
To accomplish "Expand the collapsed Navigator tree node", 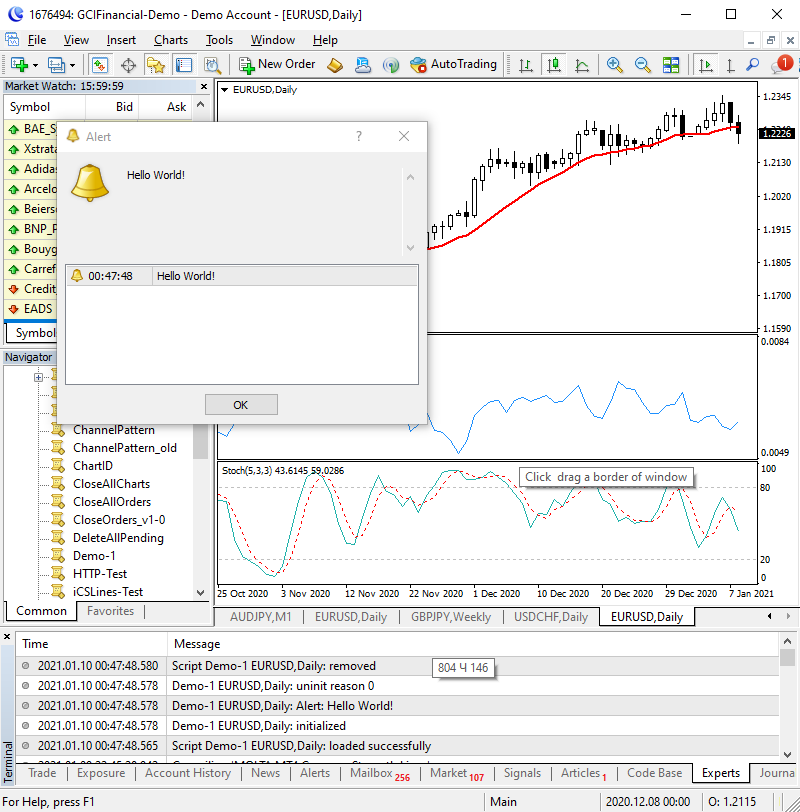I will coord(38,377).
